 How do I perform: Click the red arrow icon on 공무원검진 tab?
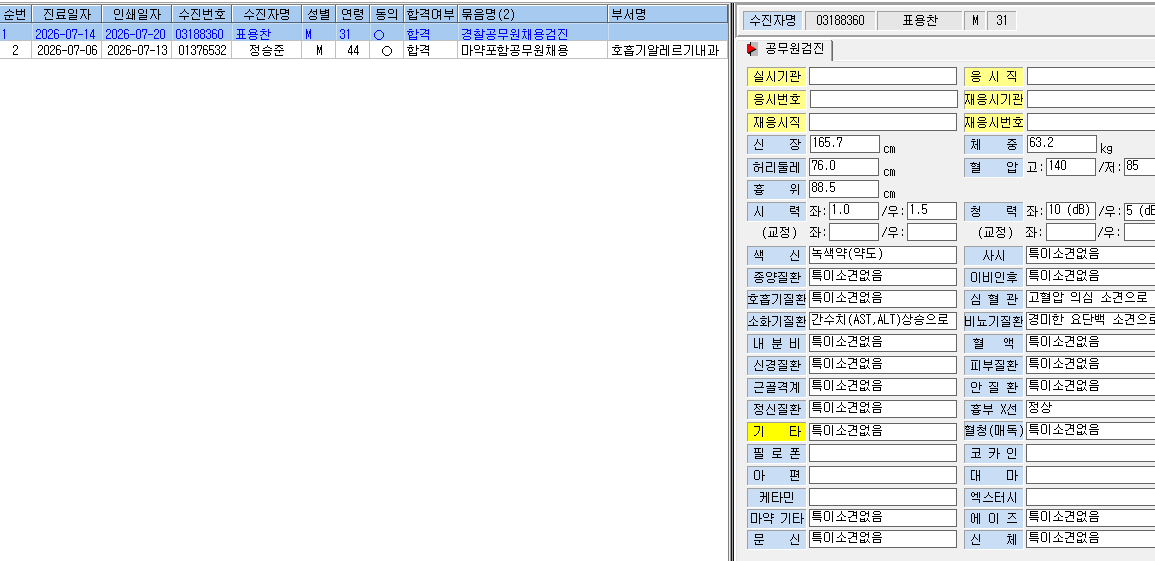tap(752, 49)
